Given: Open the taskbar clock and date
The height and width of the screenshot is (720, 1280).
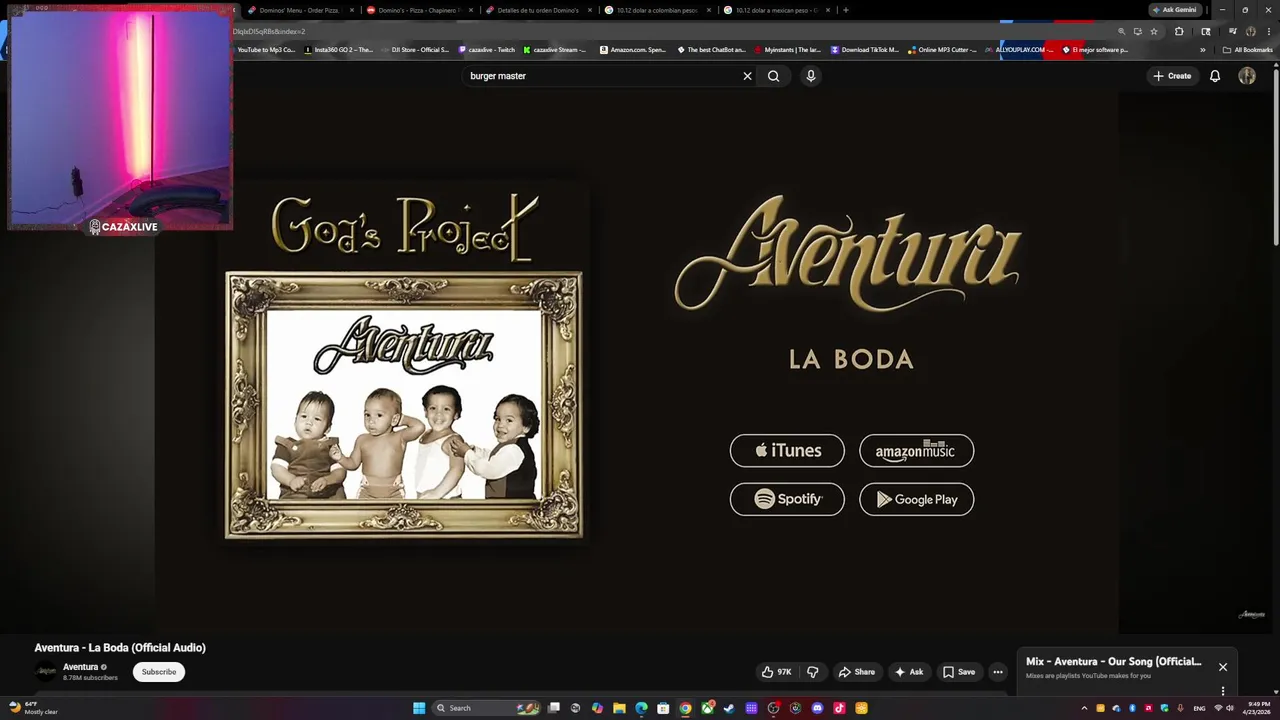Looking at the screenshot, I should [1258, 708].
